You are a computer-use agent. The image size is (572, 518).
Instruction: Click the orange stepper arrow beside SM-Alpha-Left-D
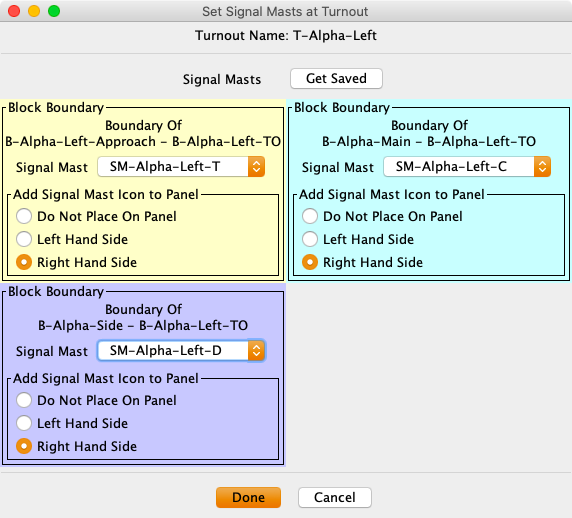256,351
